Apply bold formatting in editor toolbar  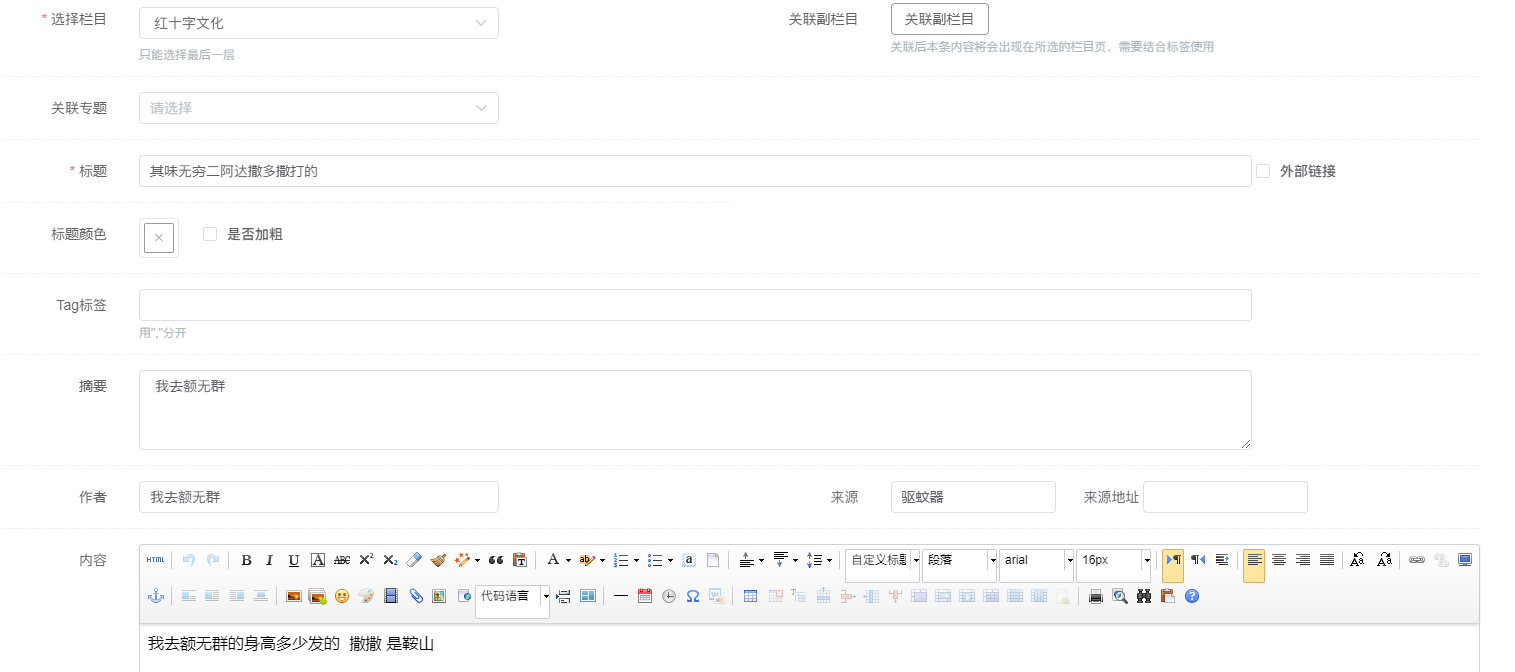pos(246,560)
